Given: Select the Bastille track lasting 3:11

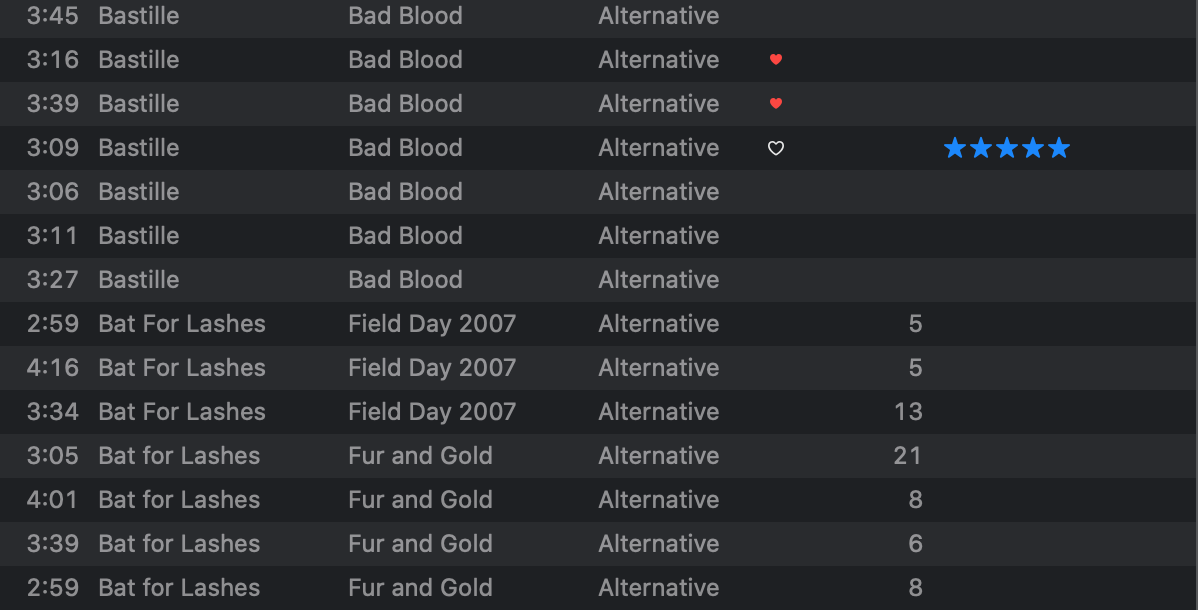Looking at the screenshot, I should (x=599, y=236).
